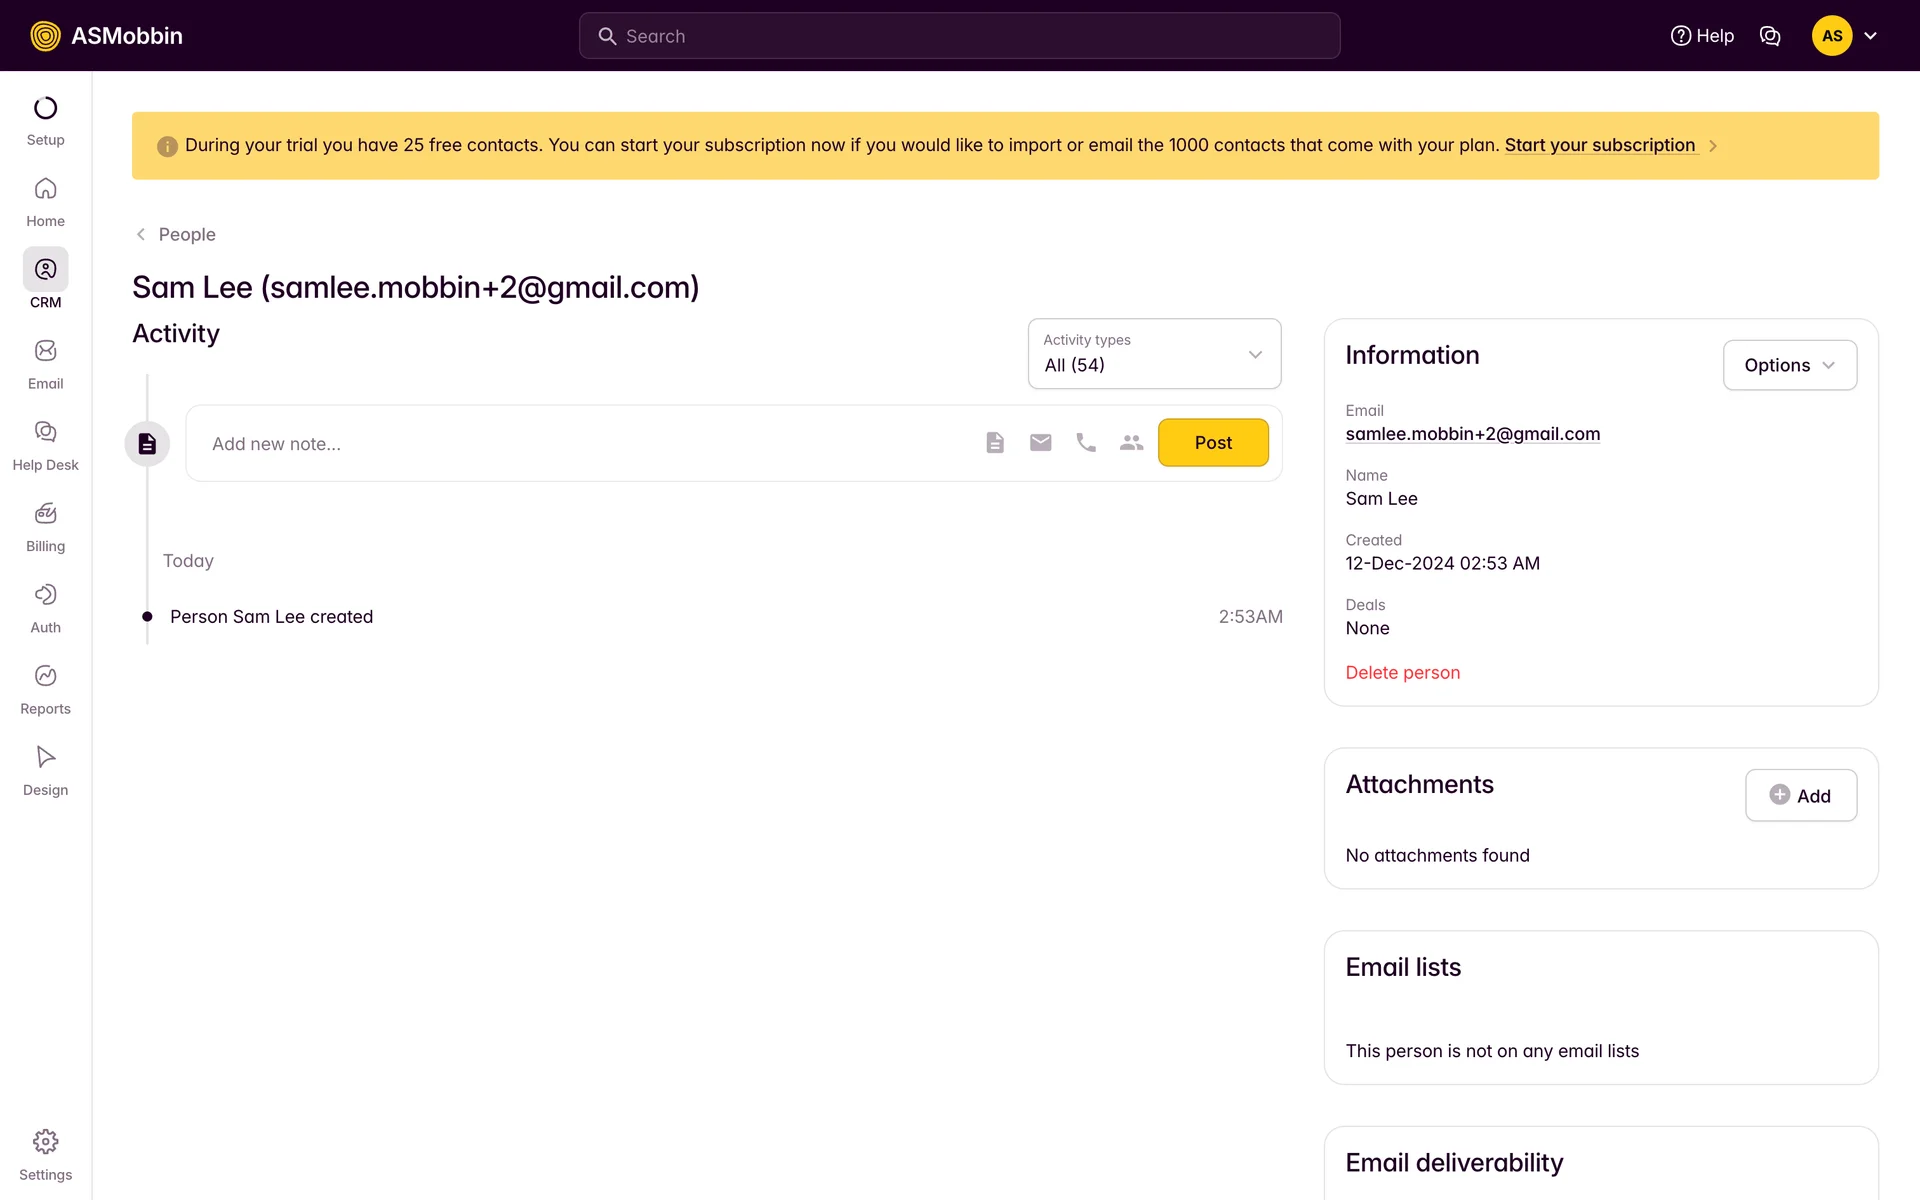Expand the Activity types dropdown
This screenshot has width=1920, height=1200.
(1154, 354)
